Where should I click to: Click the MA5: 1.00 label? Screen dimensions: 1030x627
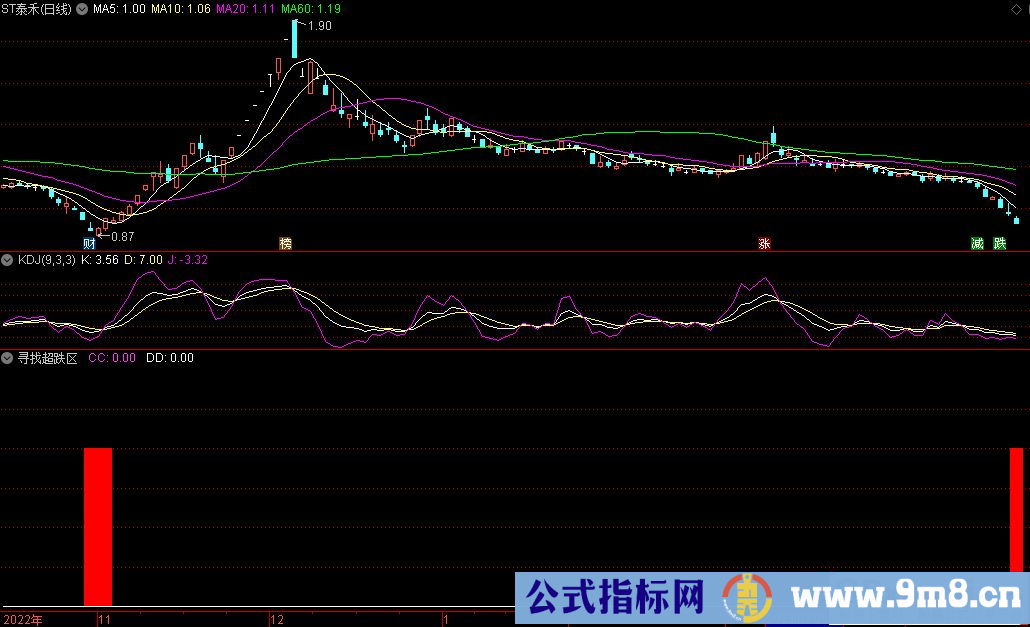tap(119, 9)
